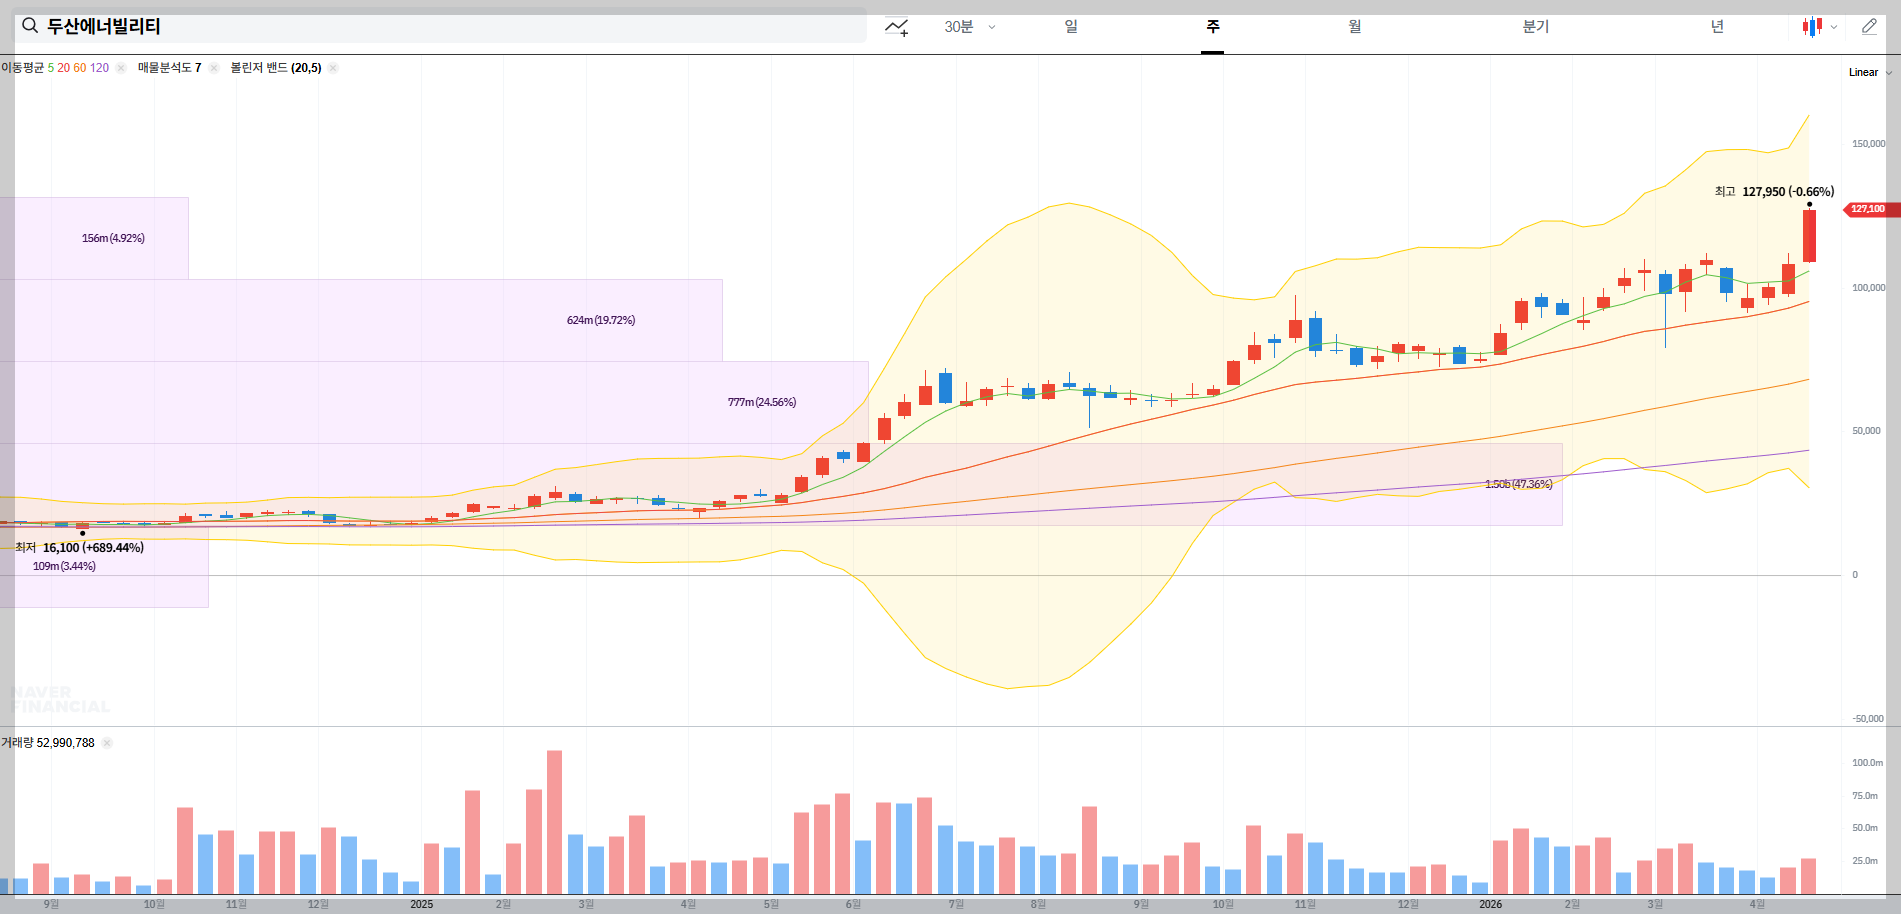The image size is (1901, 914).
Task: Click the 1.50b (47.36%) volume profile label
Action: (x=1518, y=484)
